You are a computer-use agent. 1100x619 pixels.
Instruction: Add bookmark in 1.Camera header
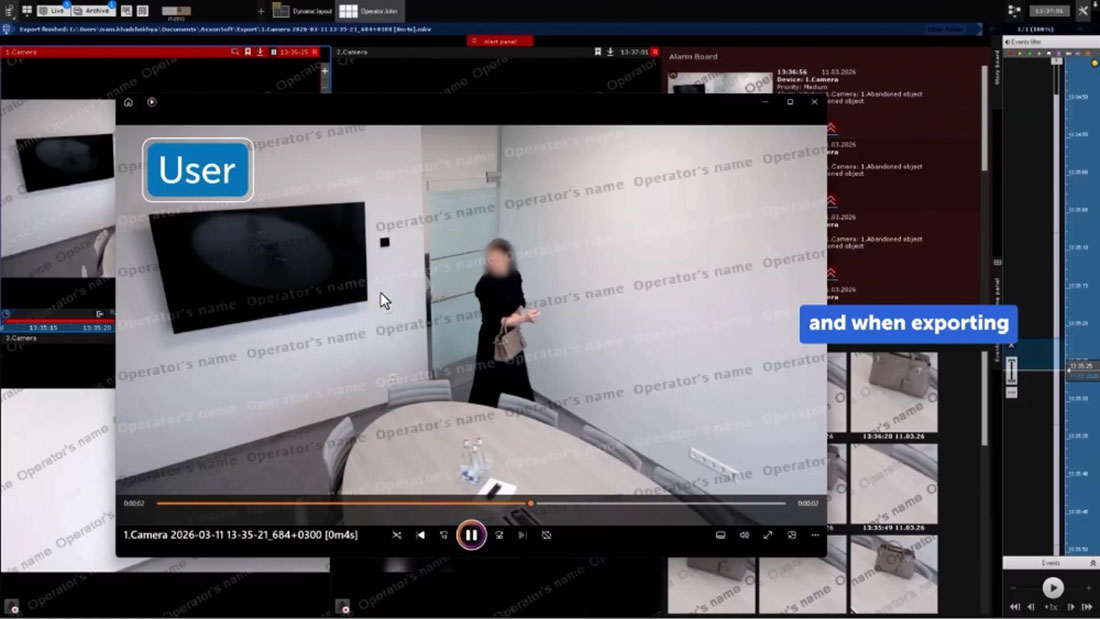point(248,52)
